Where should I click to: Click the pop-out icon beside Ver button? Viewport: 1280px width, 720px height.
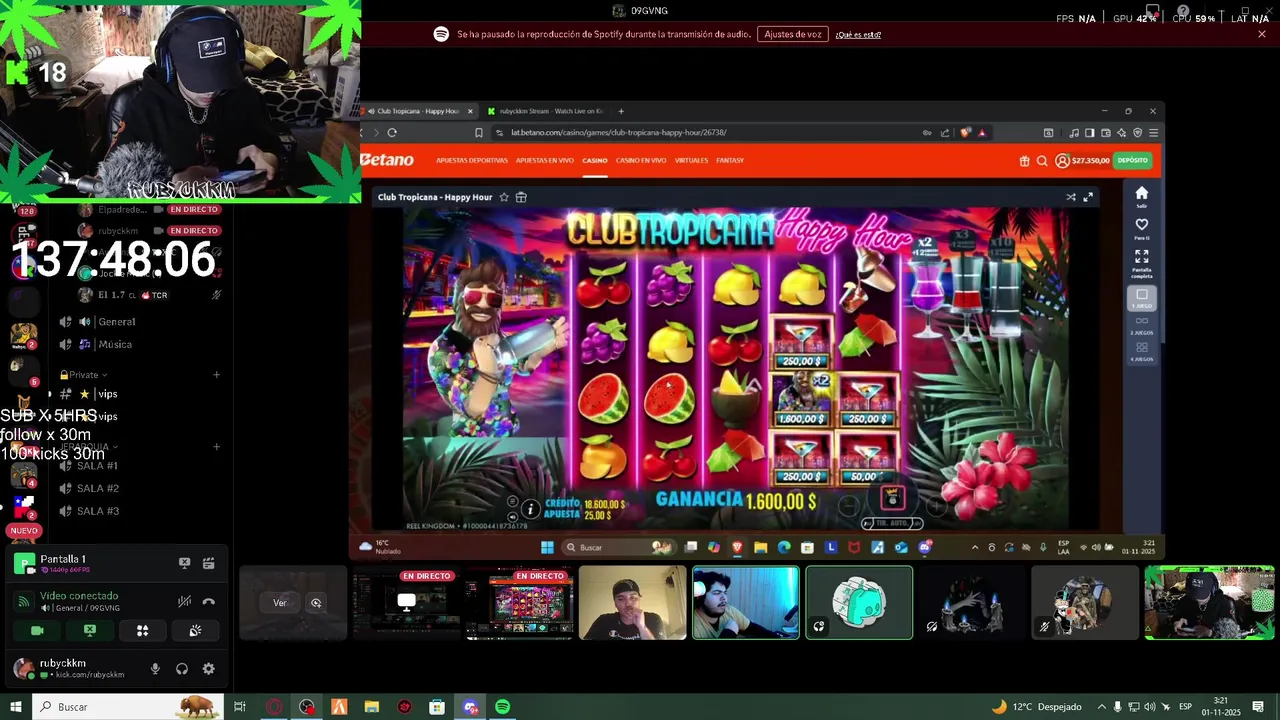(316, 603)
